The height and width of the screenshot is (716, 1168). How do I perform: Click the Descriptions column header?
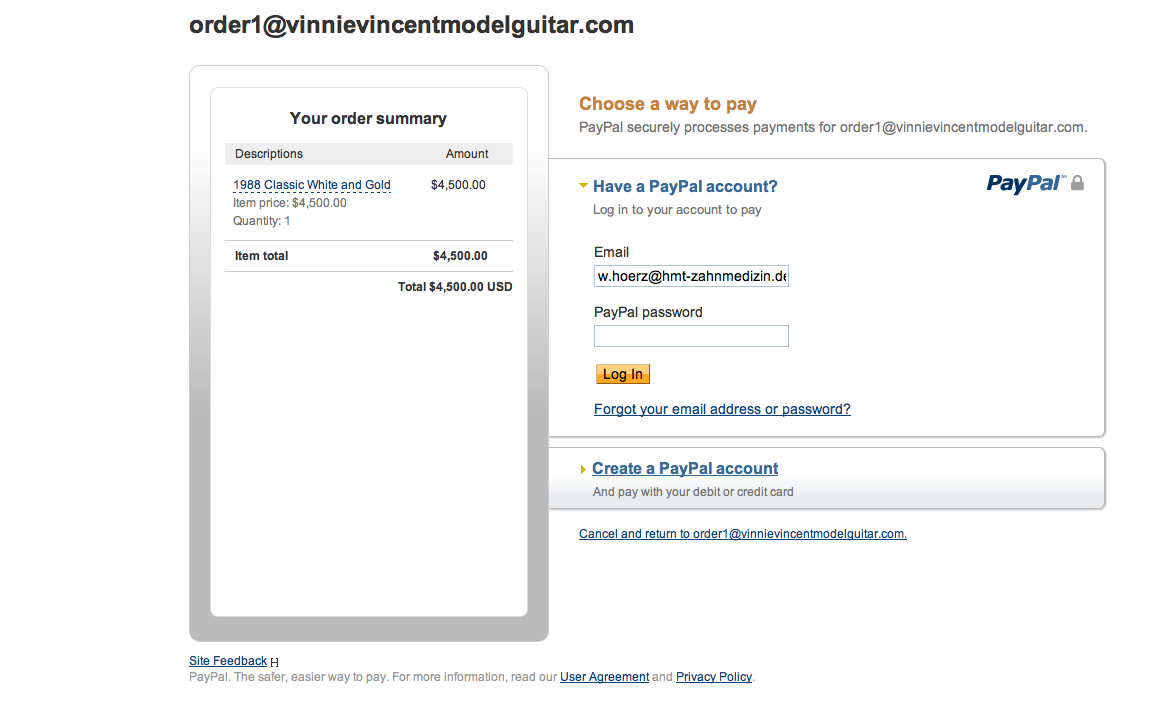pos(269,154)
